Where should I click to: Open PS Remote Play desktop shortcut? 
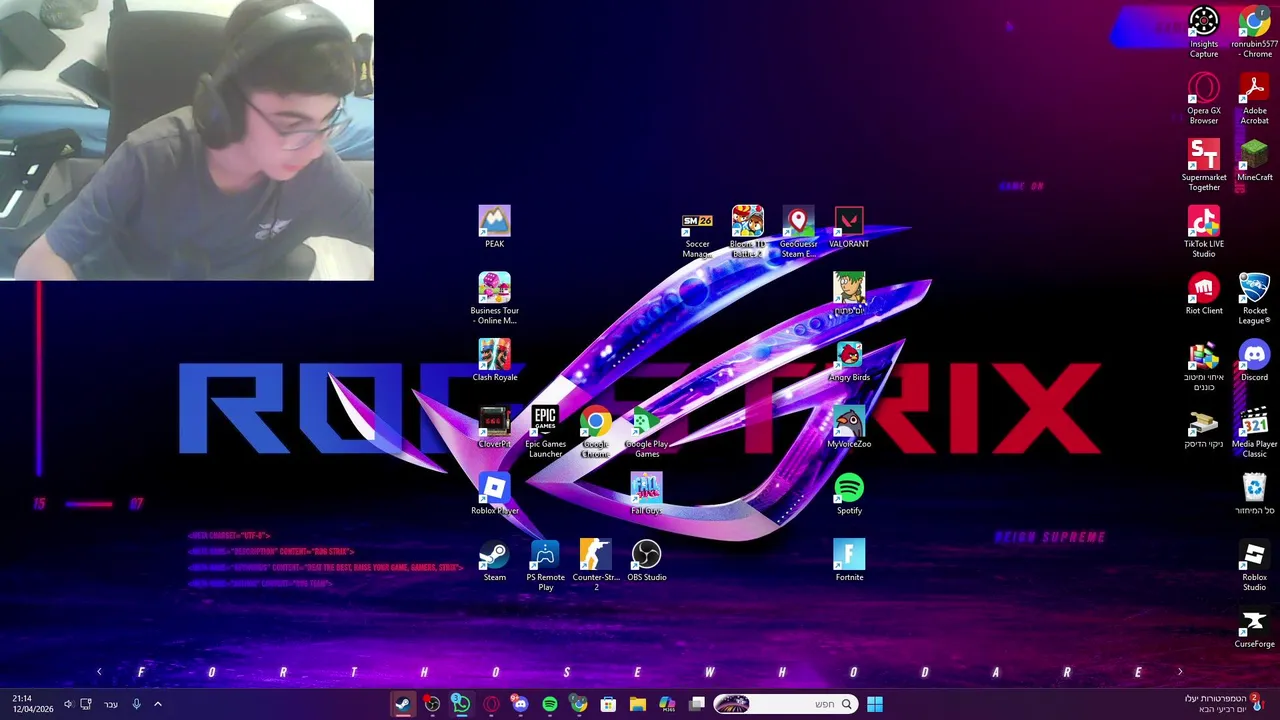(x=545, y=565)
